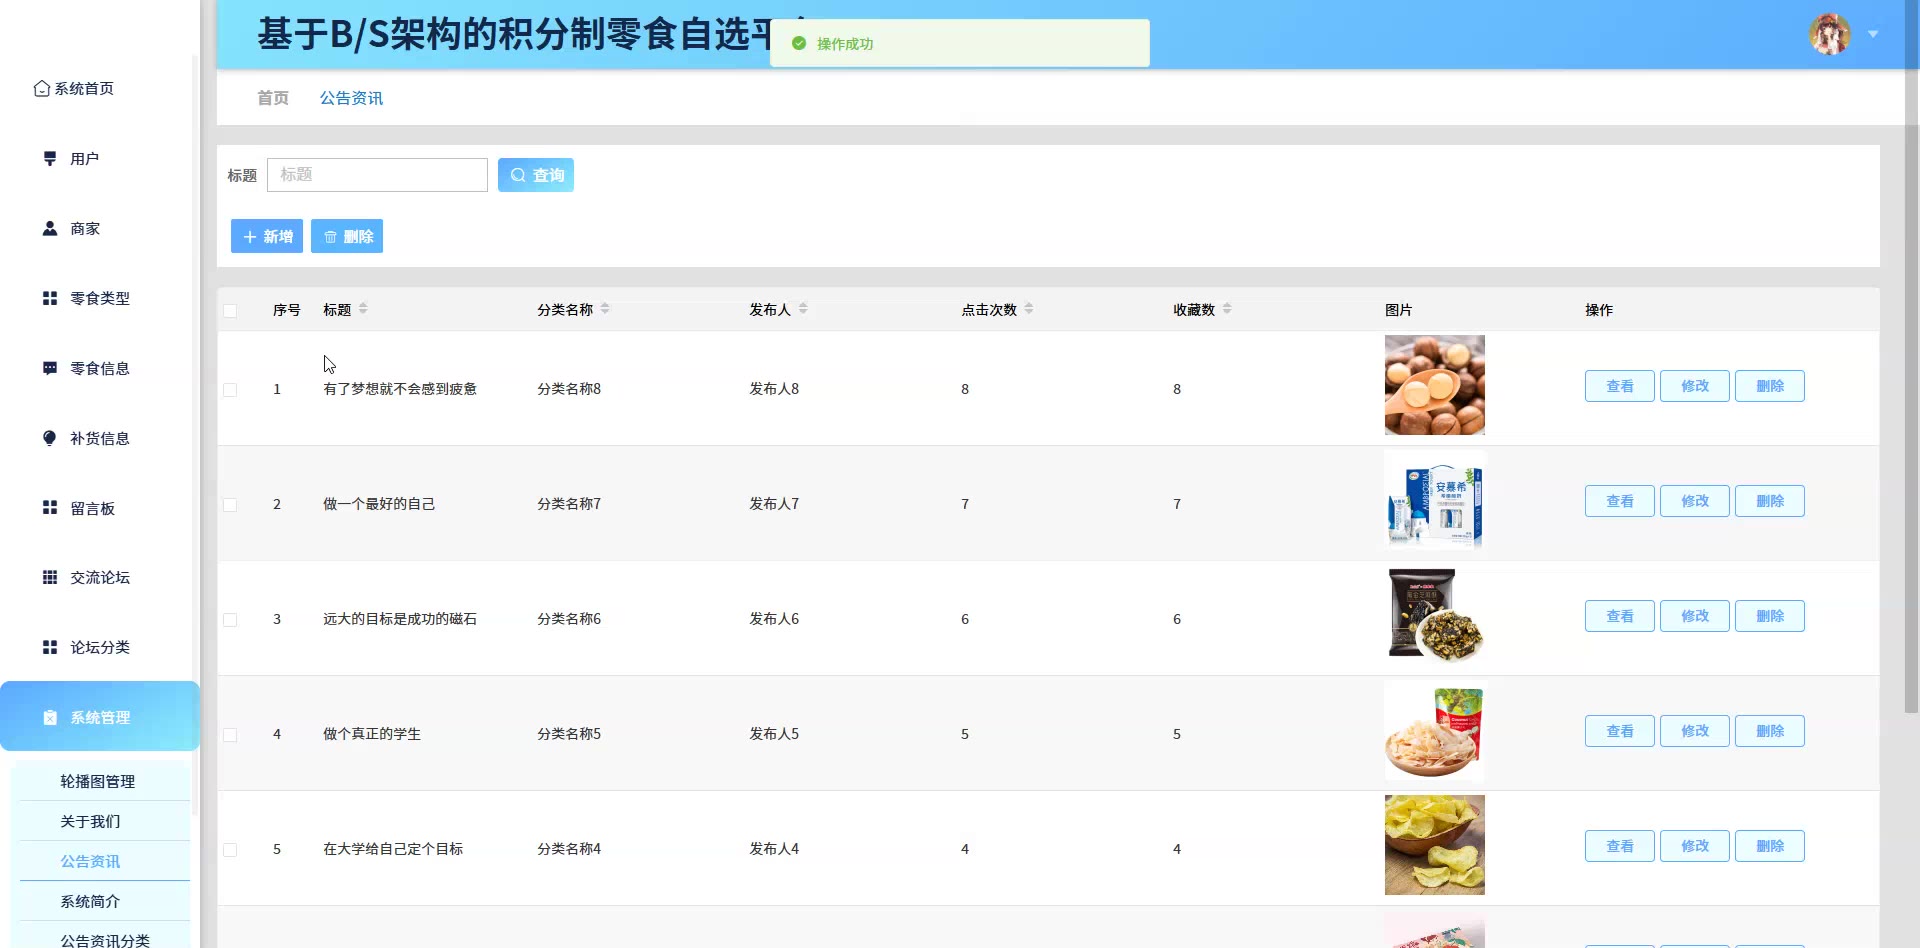The width and height of the screenshot is (1920, 948).
Task: Sort the table by 点击次数 column
Action: click(1028, 309)
